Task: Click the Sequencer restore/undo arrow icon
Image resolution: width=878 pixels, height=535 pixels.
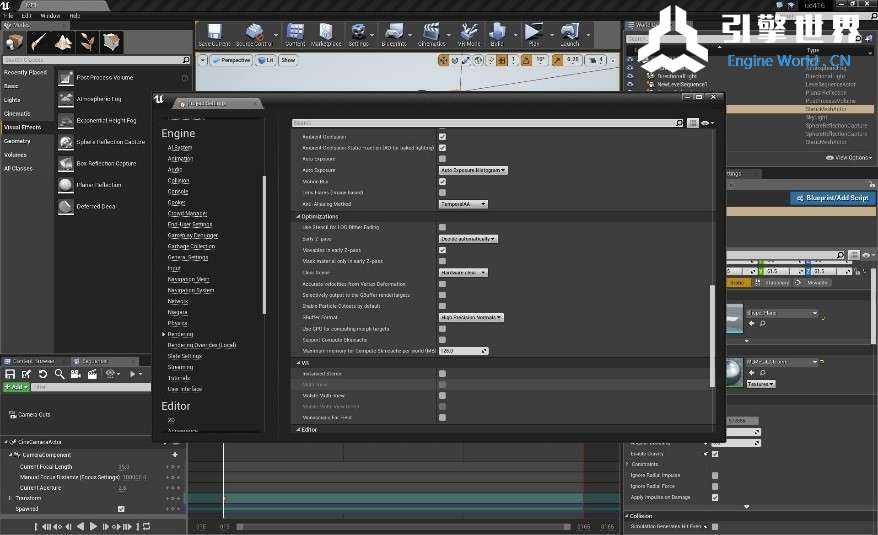Action: coord(43,374)
